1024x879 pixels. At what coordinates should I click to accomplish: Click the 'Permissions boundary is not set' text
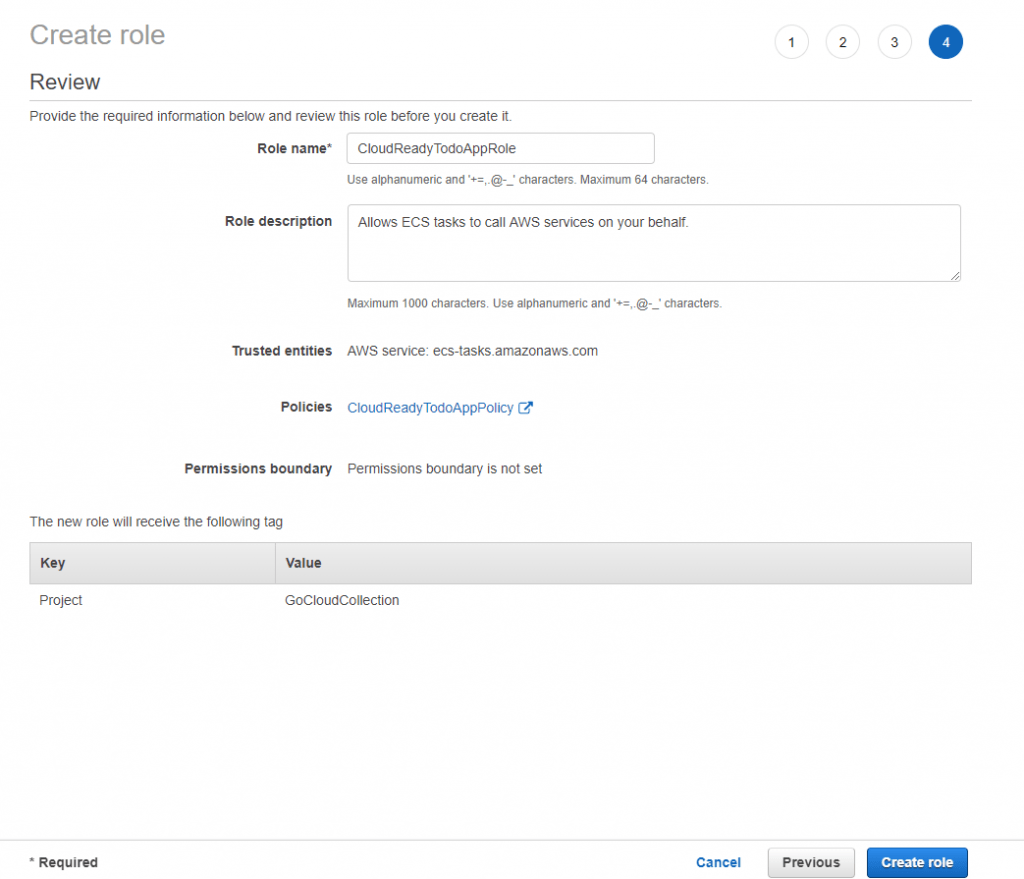(x=444, y=468)
